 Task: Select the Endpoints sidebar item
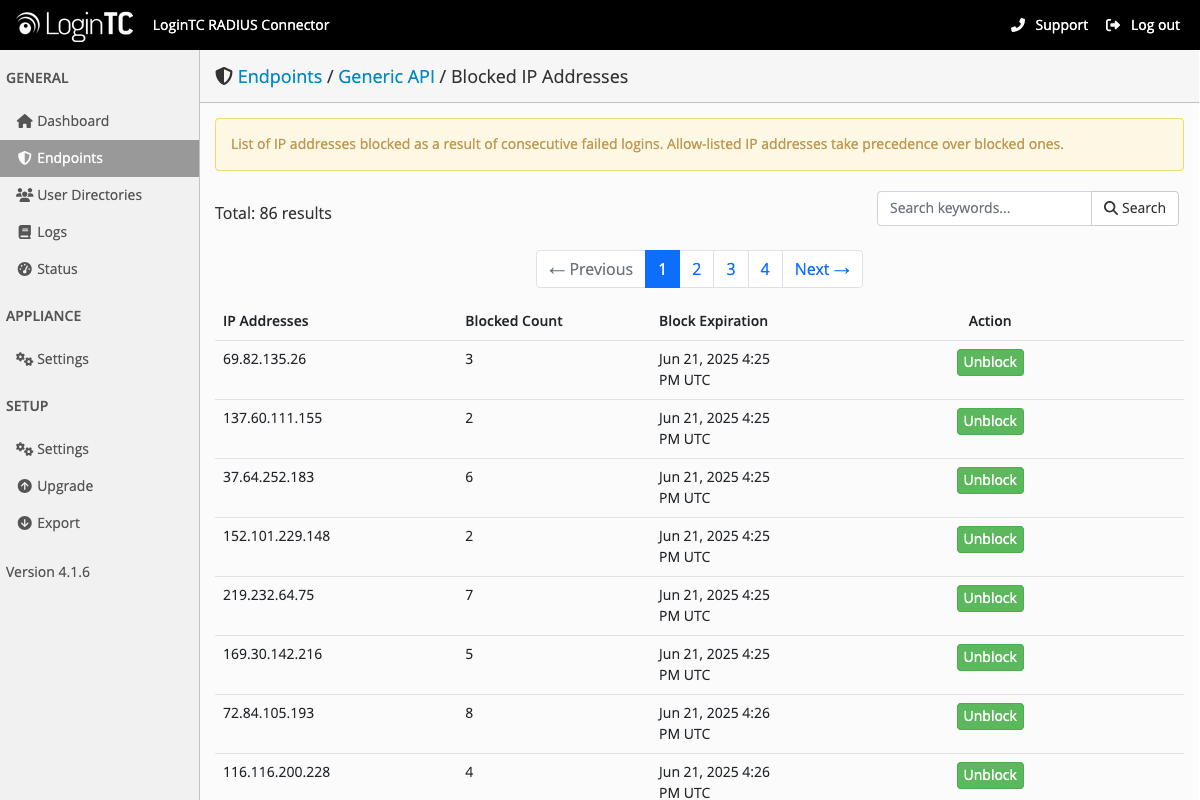click(99, 158)
